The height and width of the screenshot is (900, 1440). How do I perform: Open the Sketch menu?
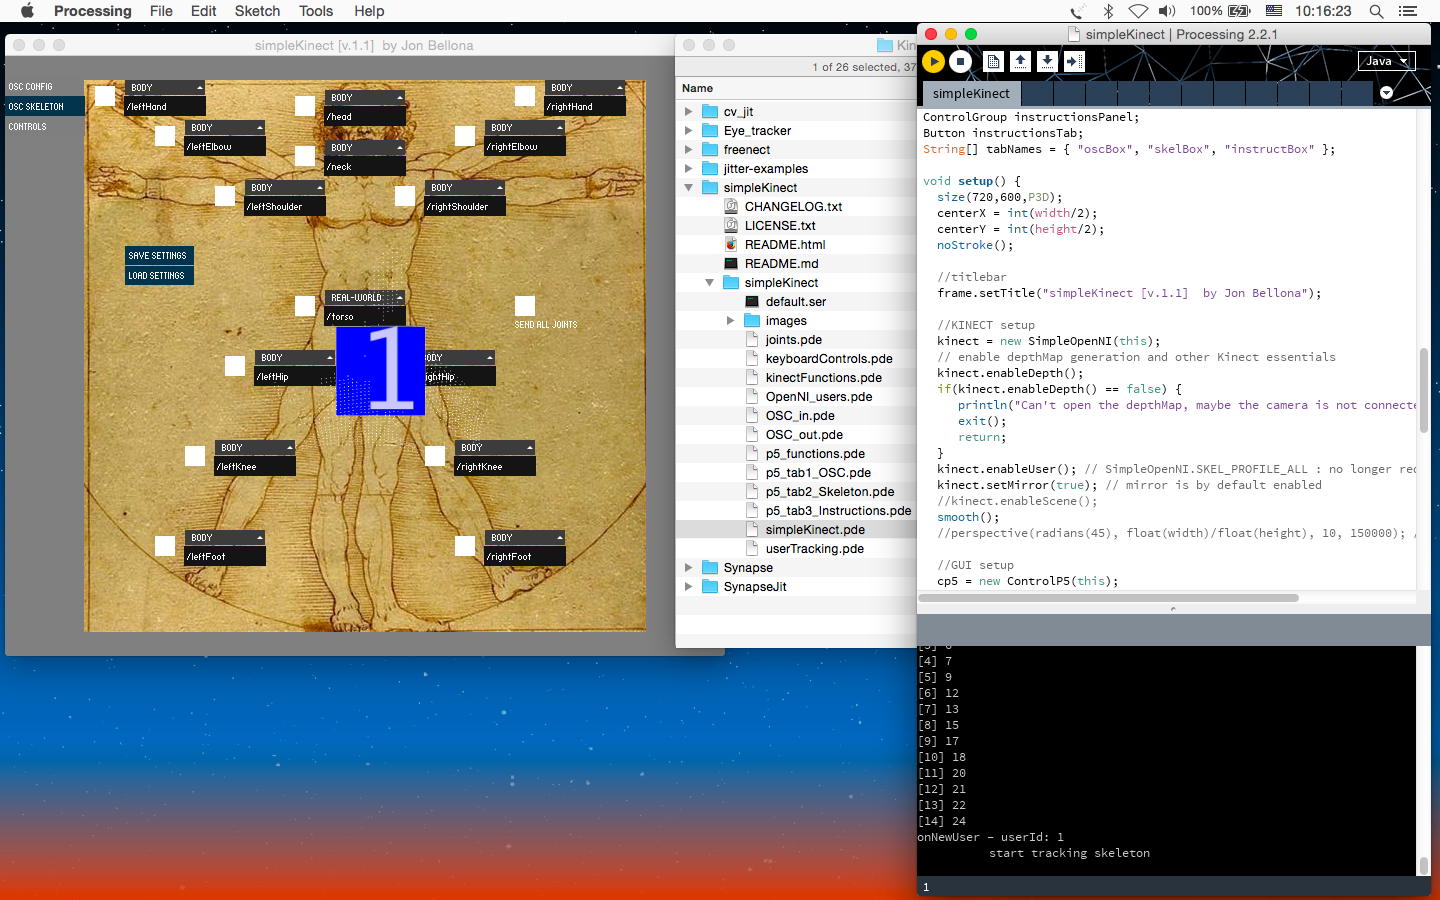257,11
